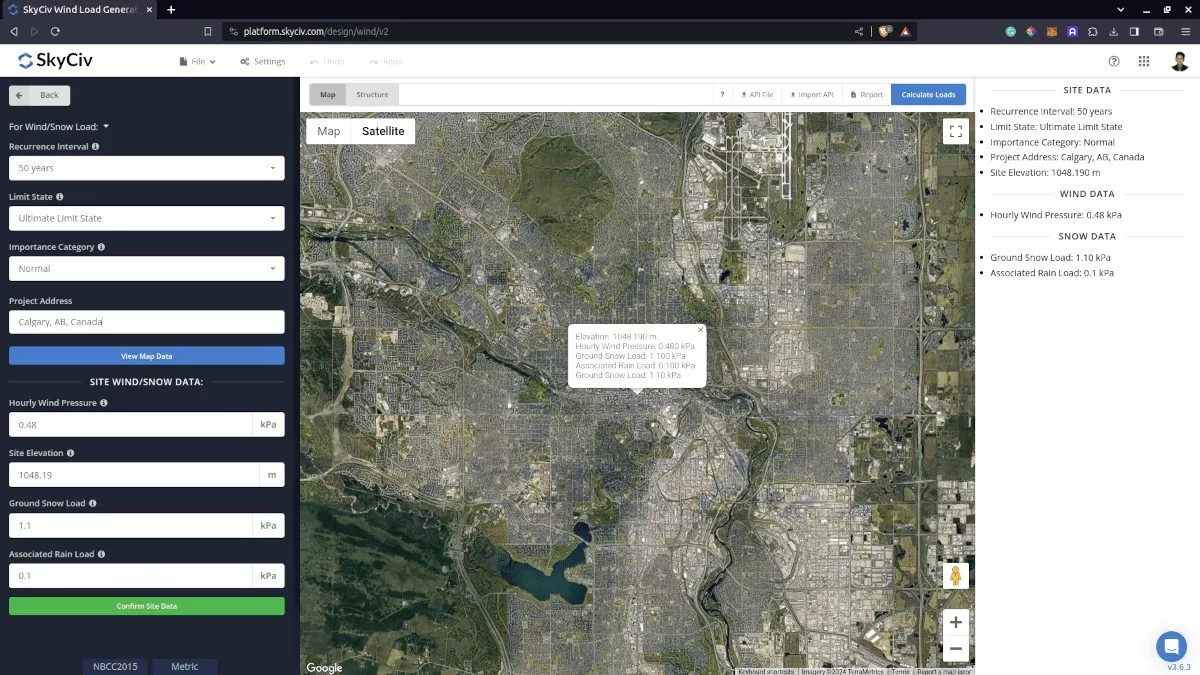Toggle the map fullscreen view
1200x675 pixels.
[955, 131]
